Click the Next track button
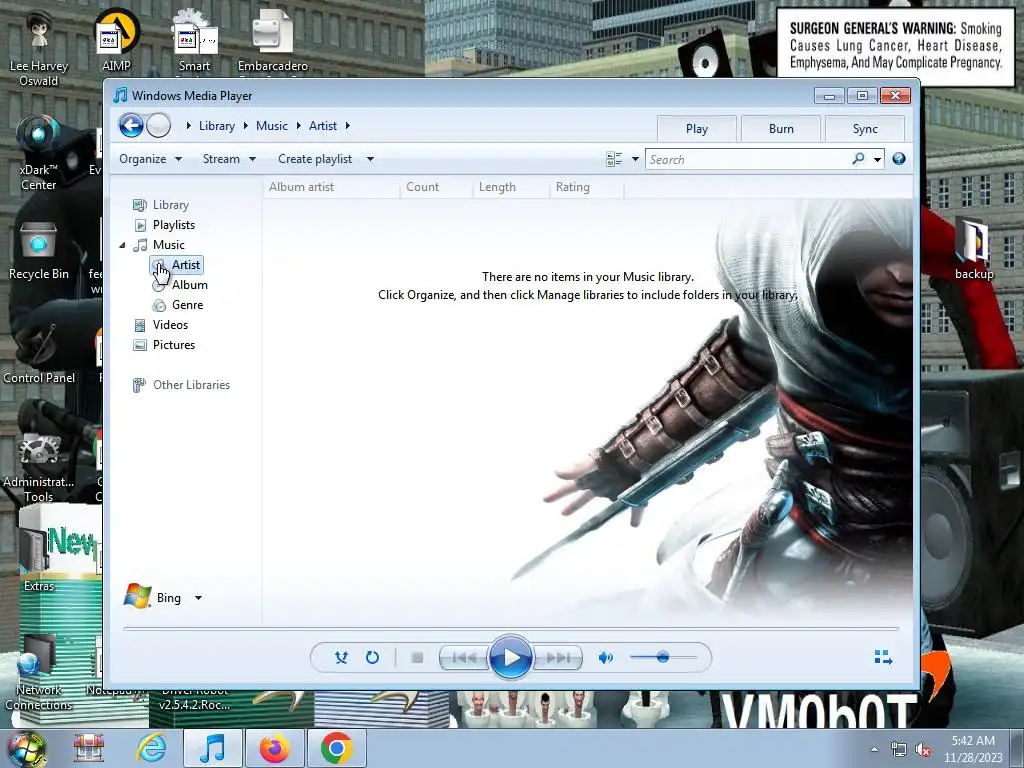 click(557, 658)
